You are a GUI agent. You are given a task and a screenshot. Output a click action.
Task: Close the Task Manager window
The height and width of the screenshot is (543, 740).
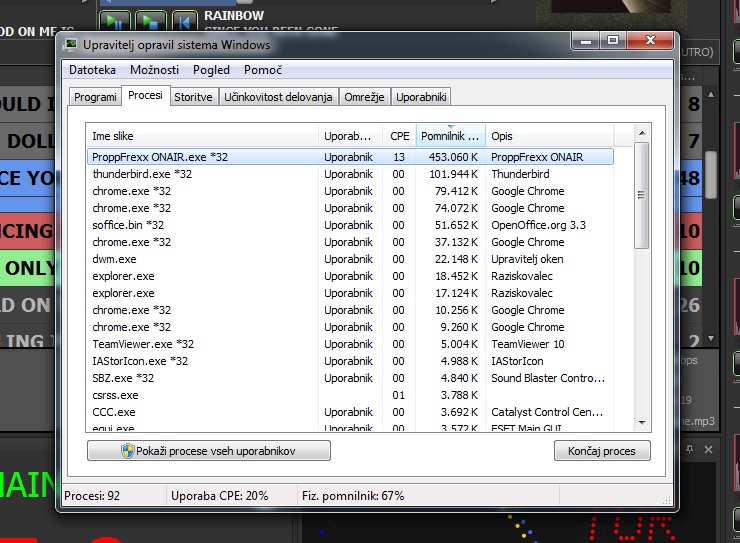pos(650,40)
